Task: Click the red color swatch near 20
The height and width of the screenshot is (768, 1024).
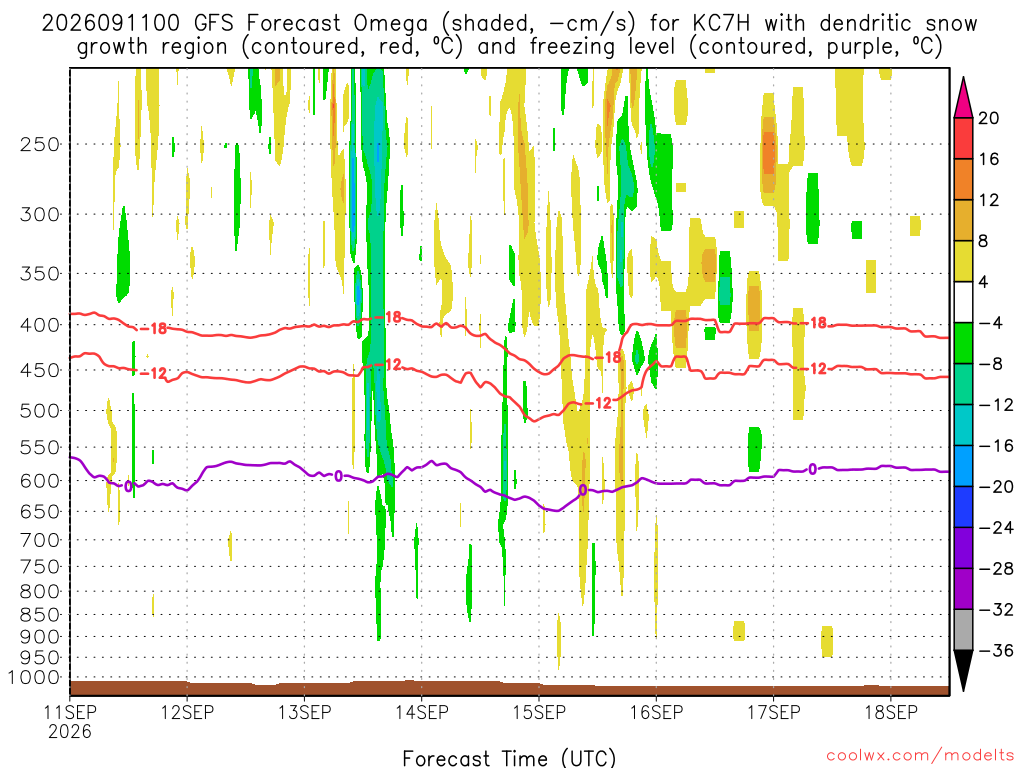Action: 963,138
